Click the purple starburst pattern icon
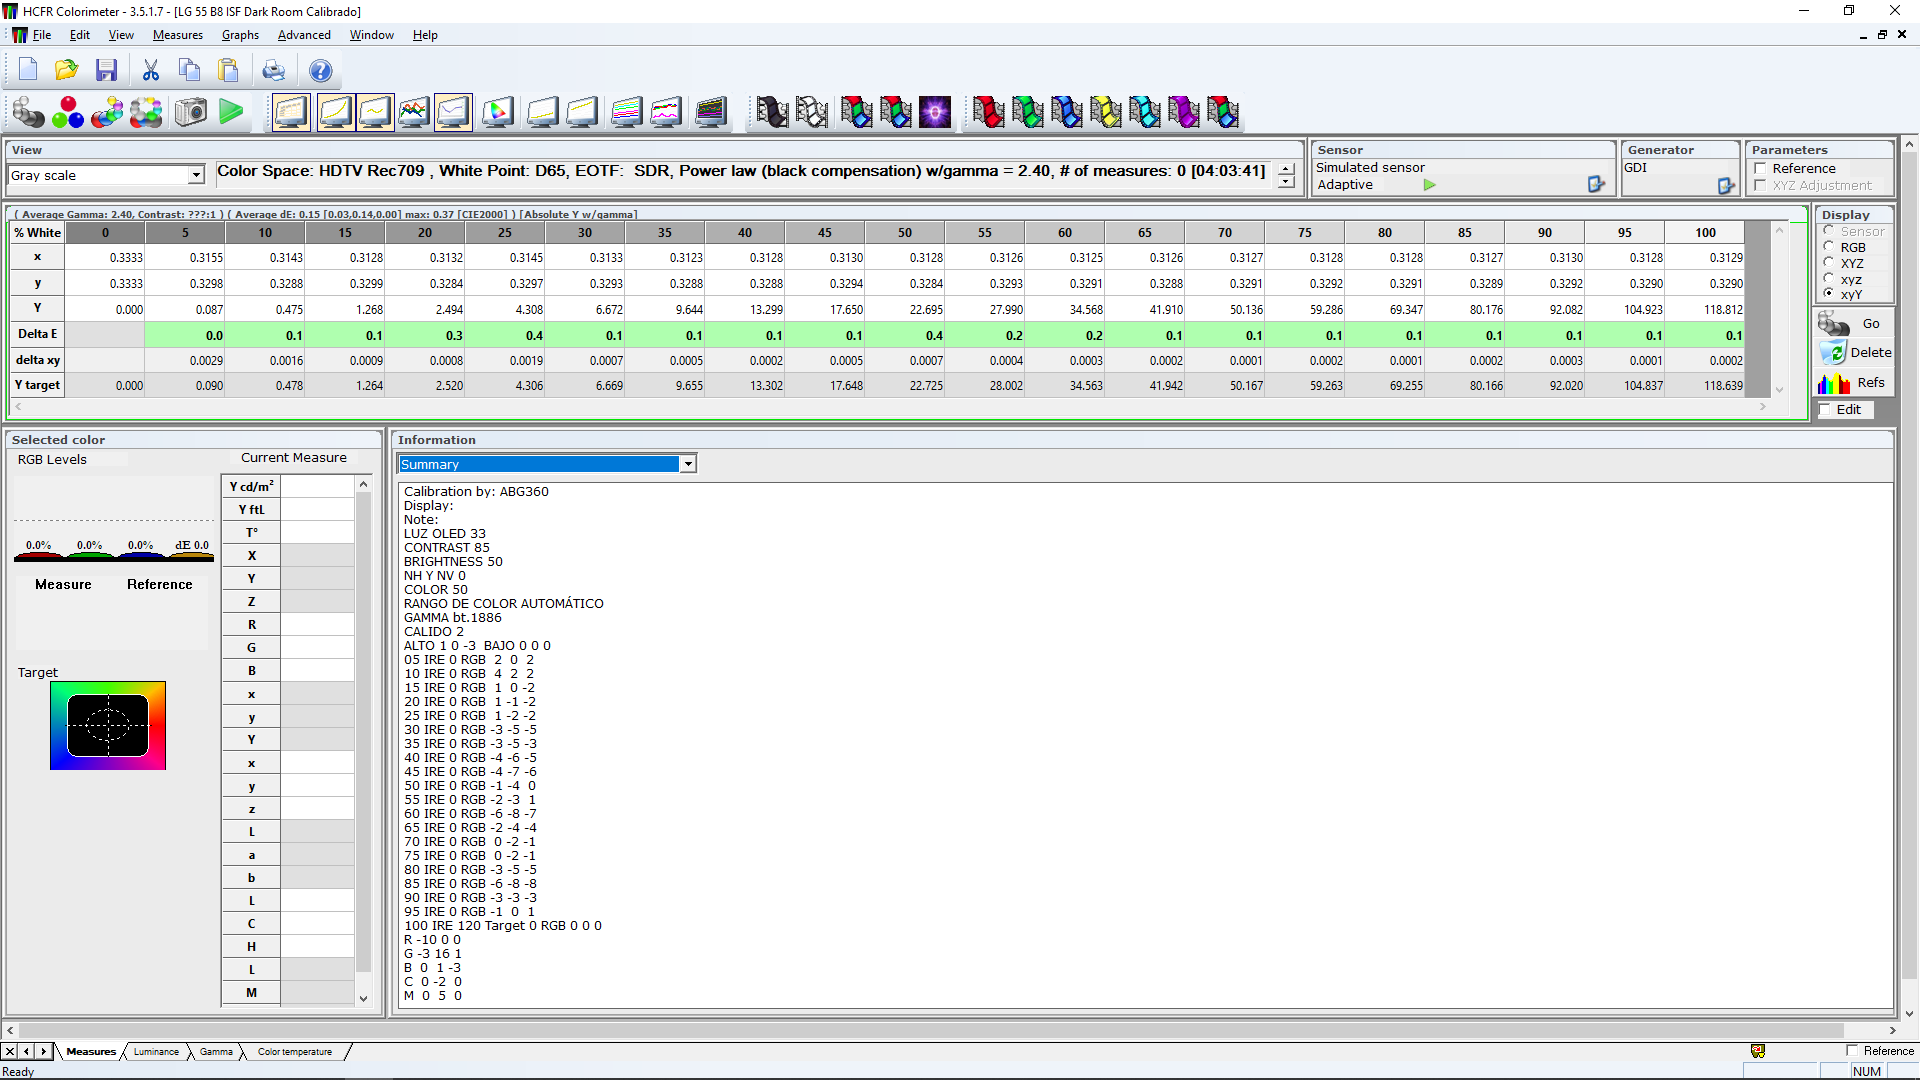 click(935, 112)
